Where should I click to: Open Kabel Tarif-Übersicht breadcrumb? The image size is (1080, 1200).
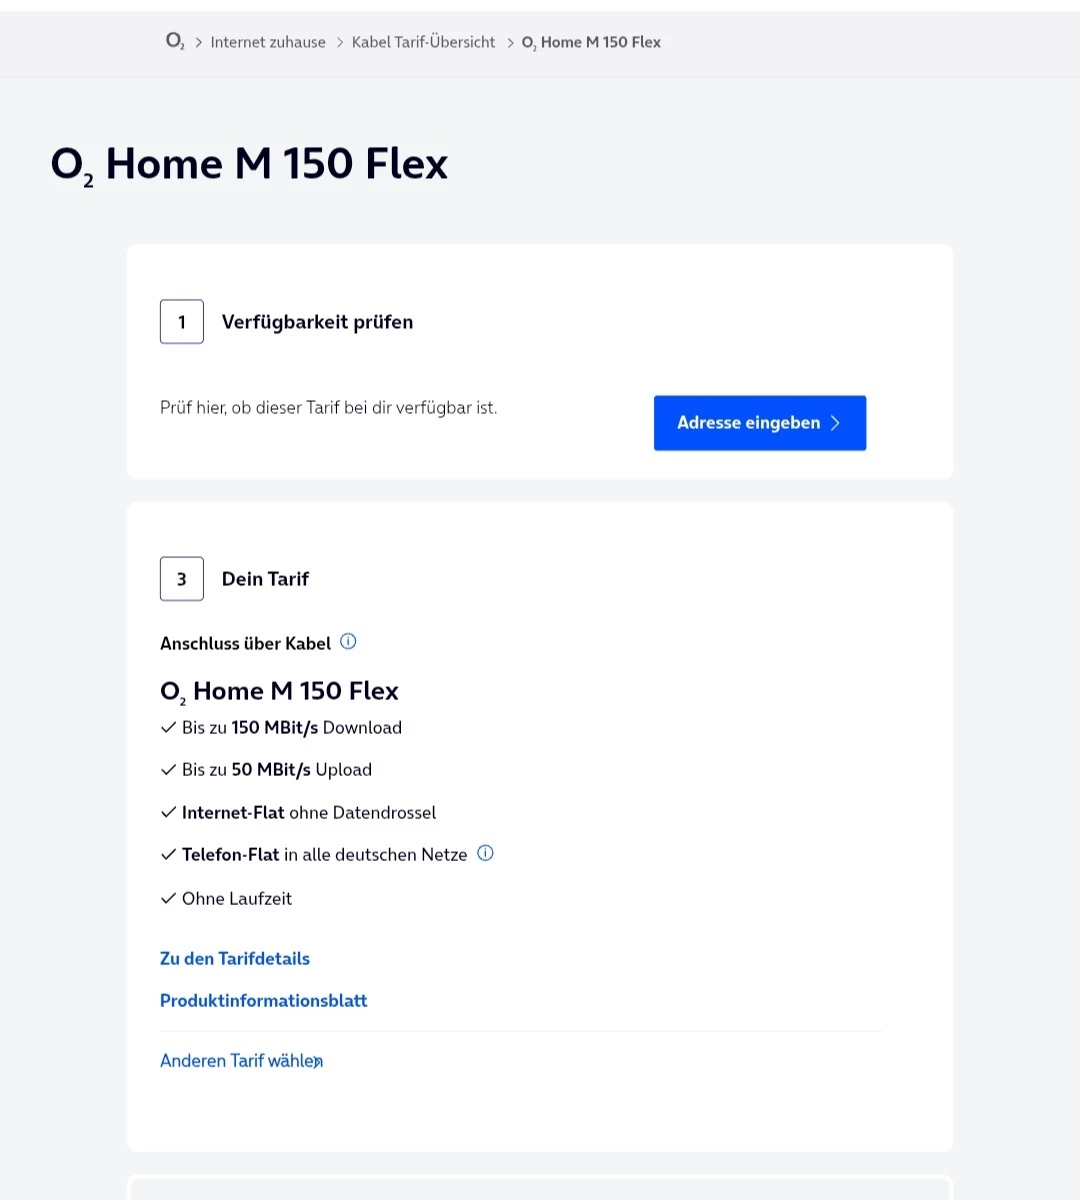(423, 42)
